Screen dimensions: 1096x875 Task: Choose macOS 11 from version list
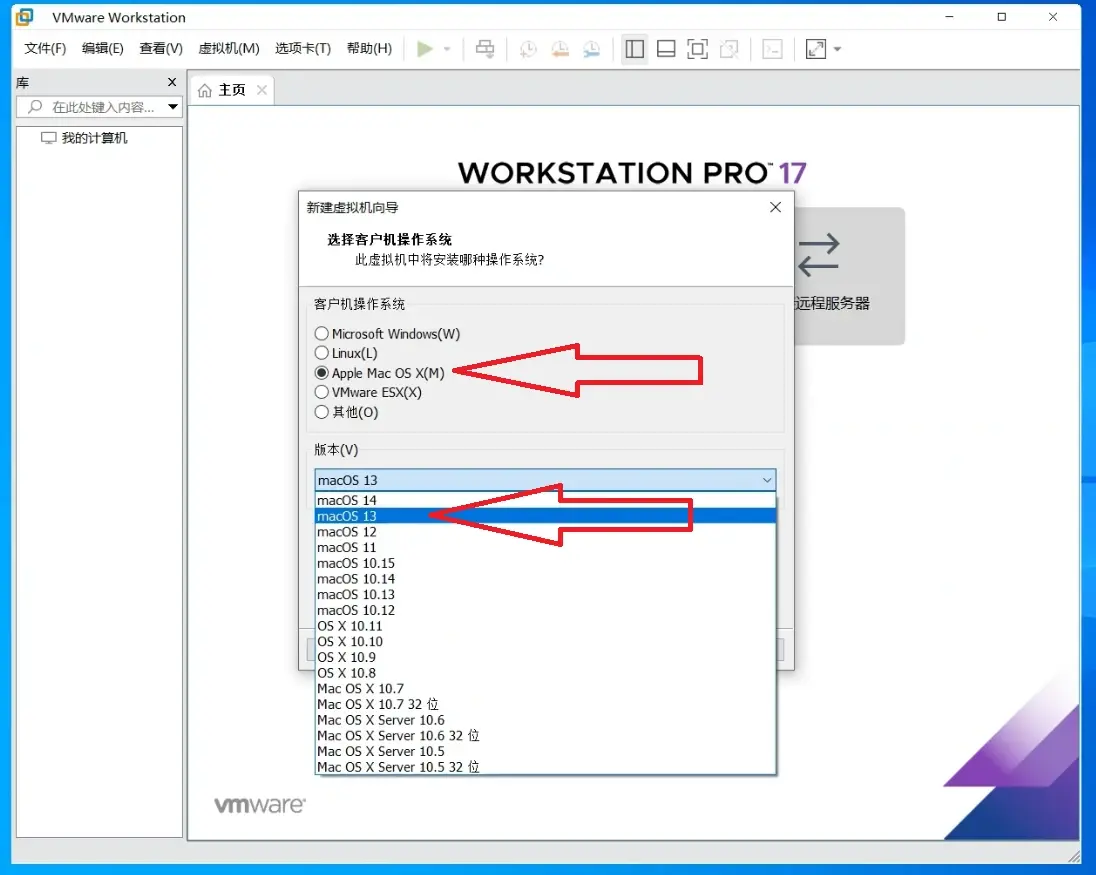pyautogui.click(x=545, y=547)
